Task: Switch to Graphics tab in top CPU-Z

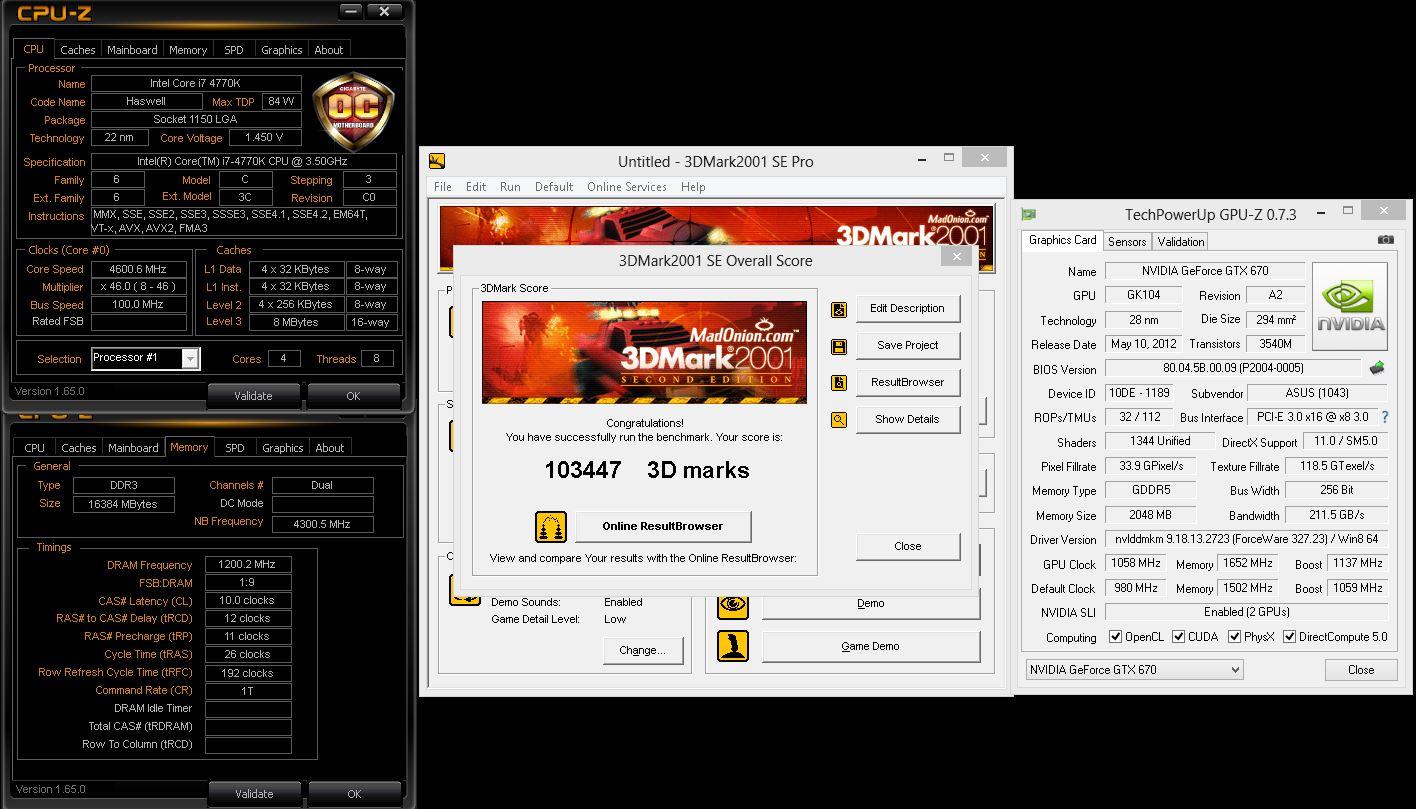Action: click(x=281, y=50)
